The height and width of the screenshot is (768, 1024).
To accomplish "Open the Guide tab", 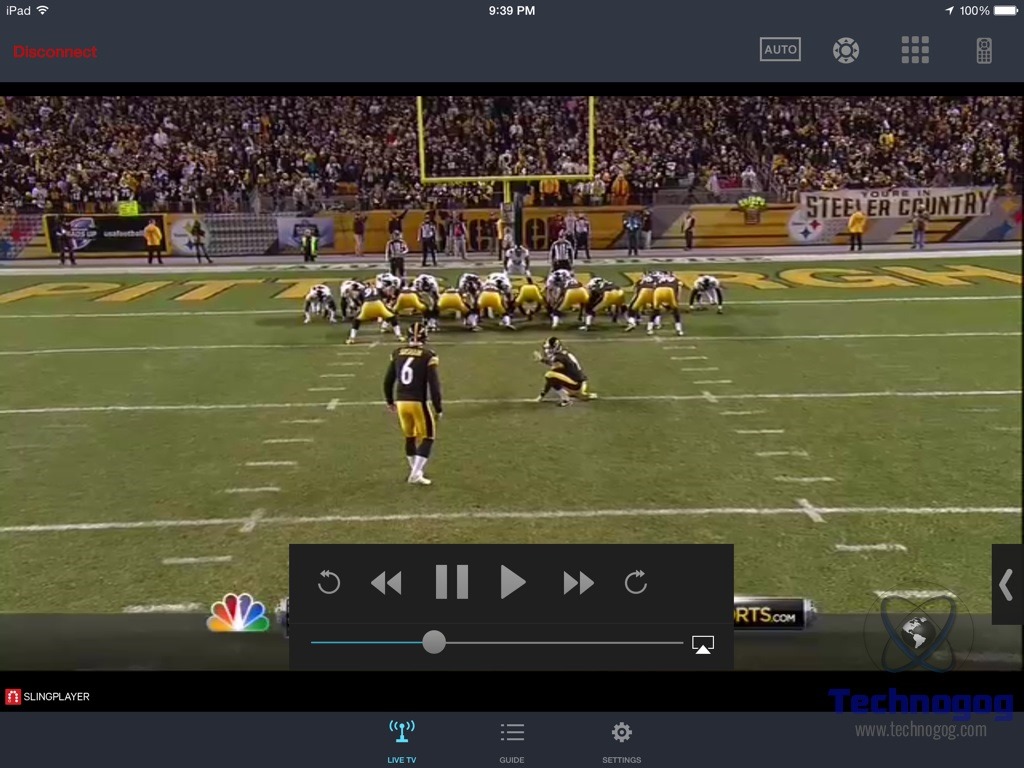I will point(512,741).
